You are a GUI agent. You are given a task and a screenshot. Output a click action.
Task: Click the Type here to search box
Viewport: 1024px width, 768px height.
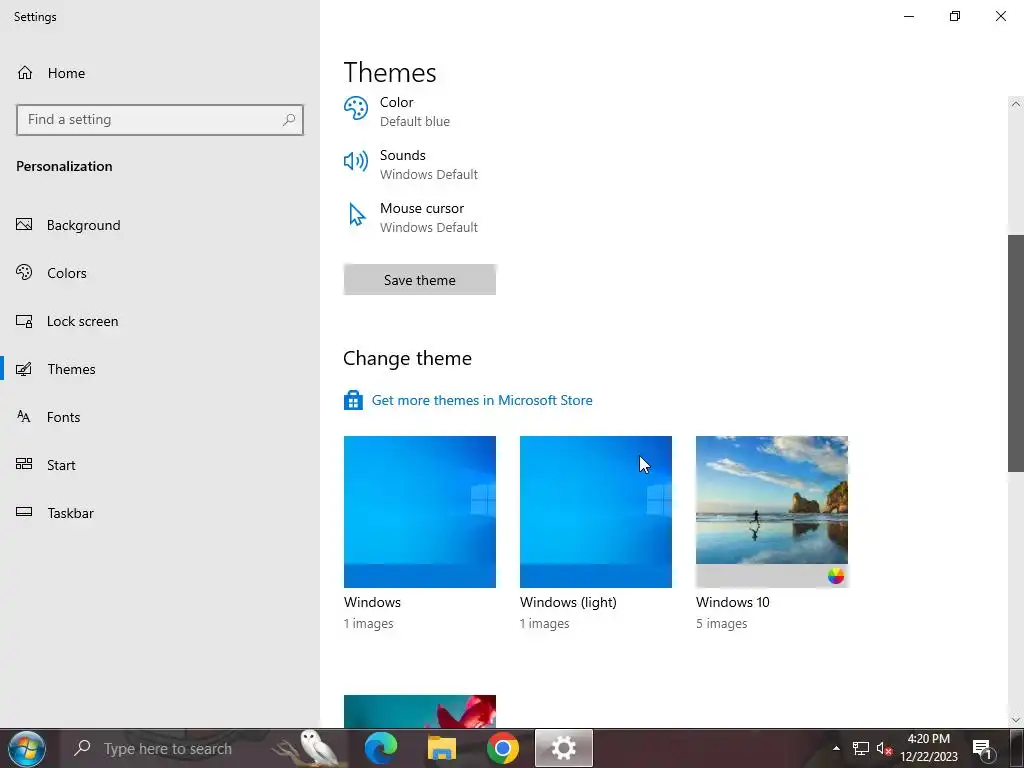pos(167,748)
